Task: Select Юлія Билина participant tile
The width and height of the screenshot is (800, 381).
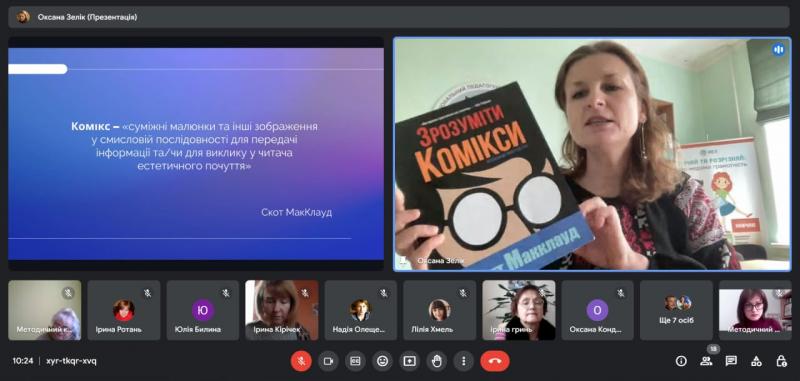Action: (203, 310)
